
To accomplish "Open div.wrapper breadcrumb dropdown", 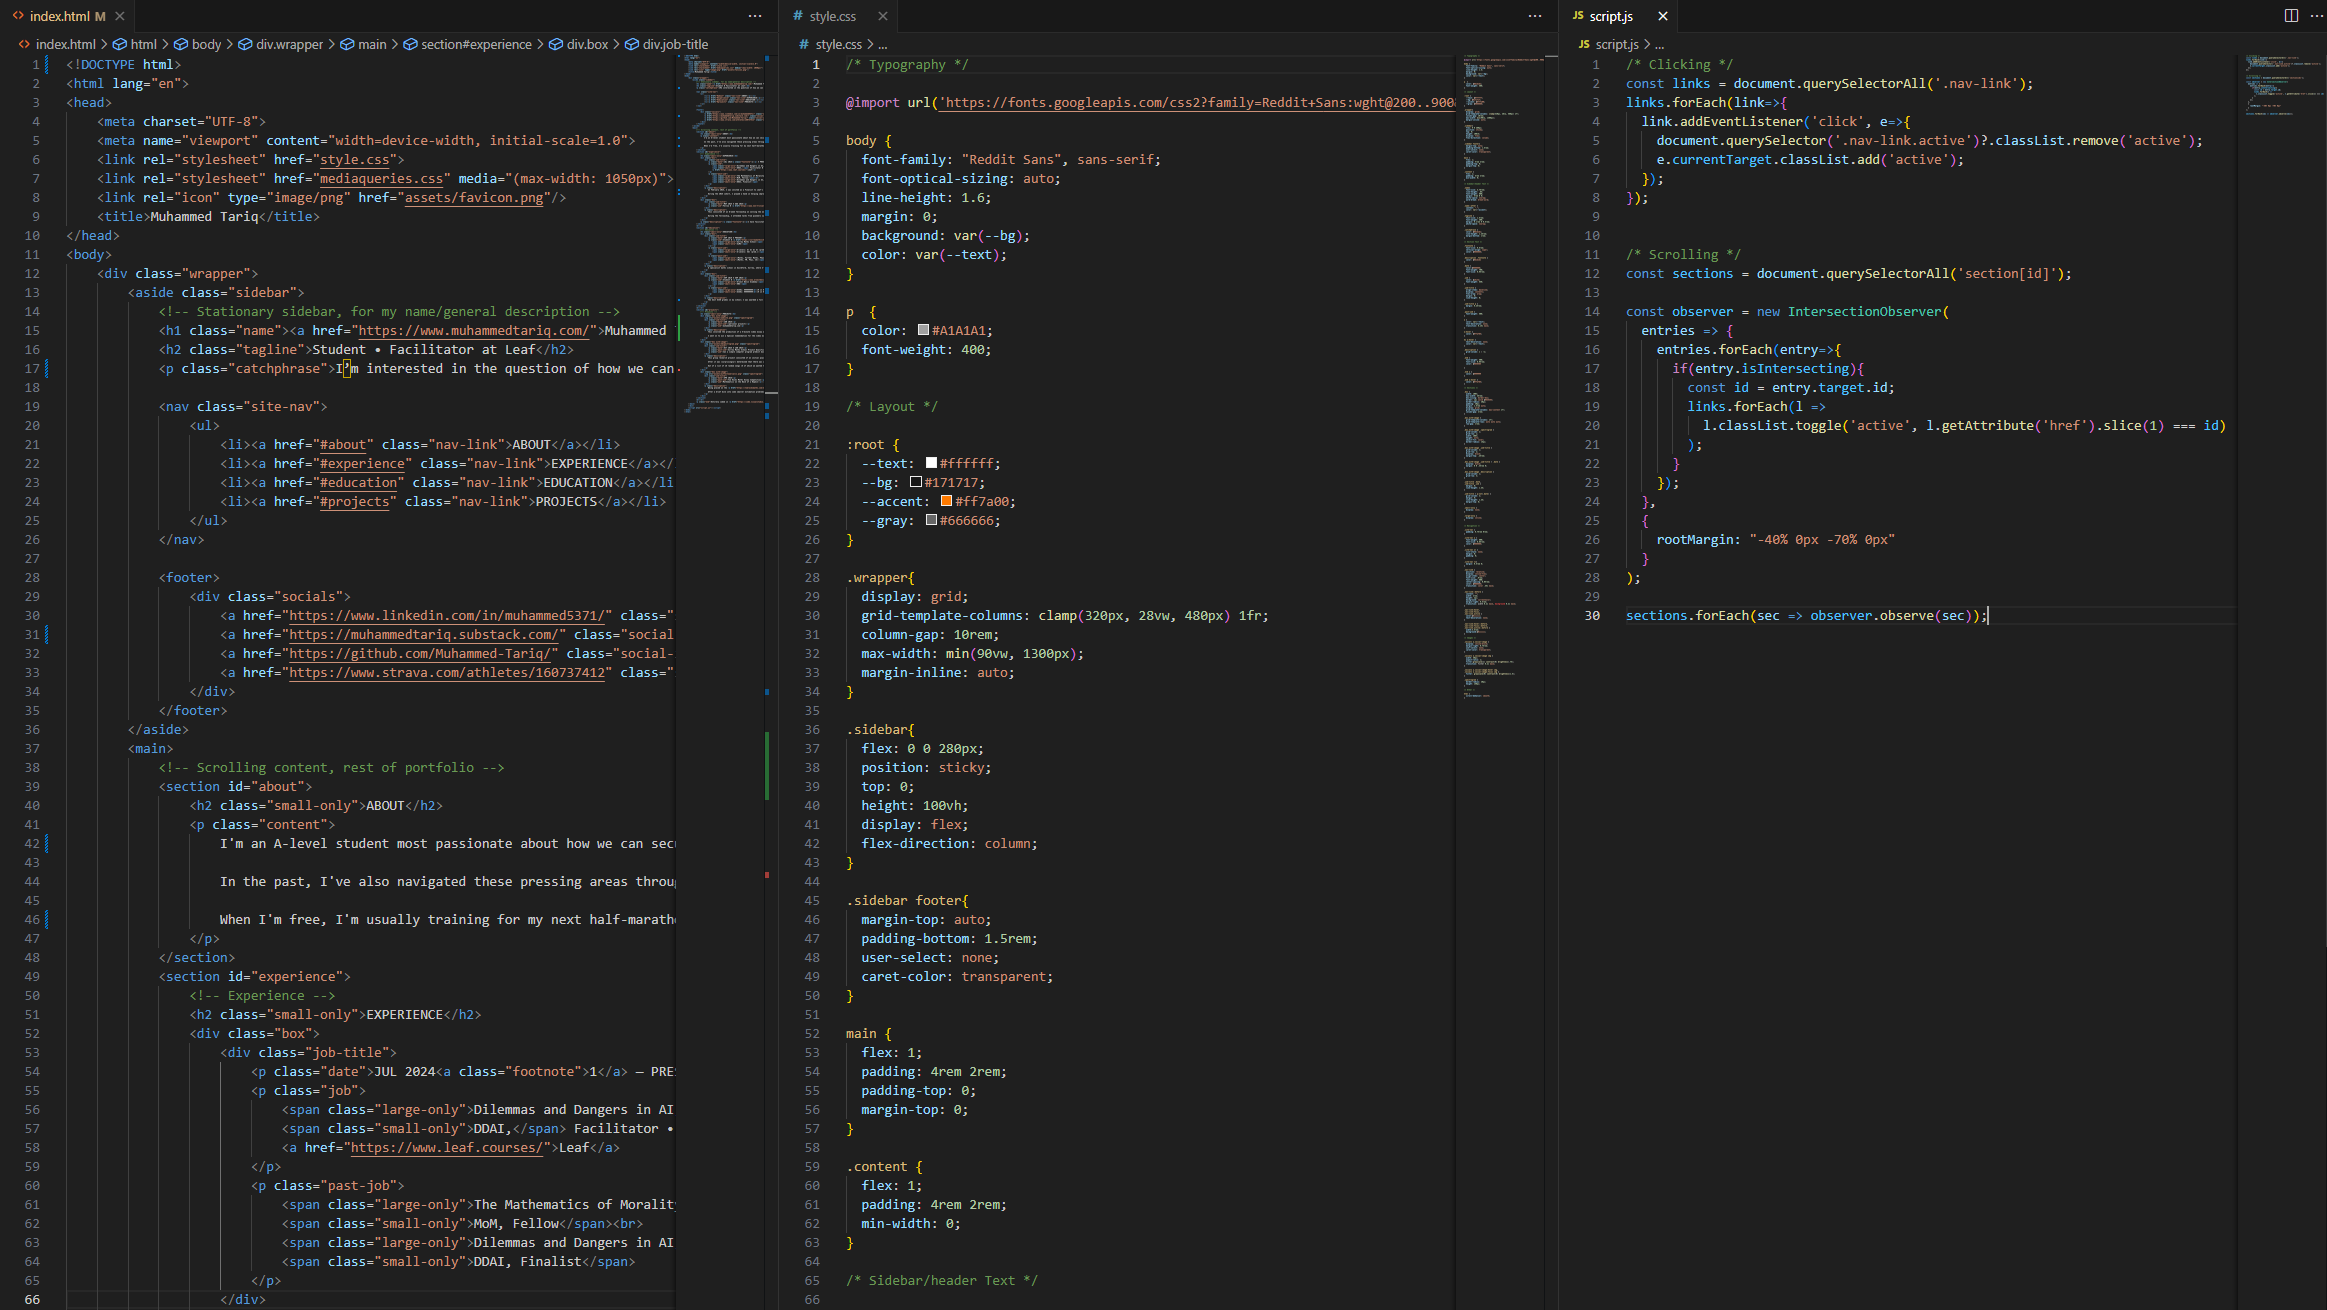I will (289, 44).
